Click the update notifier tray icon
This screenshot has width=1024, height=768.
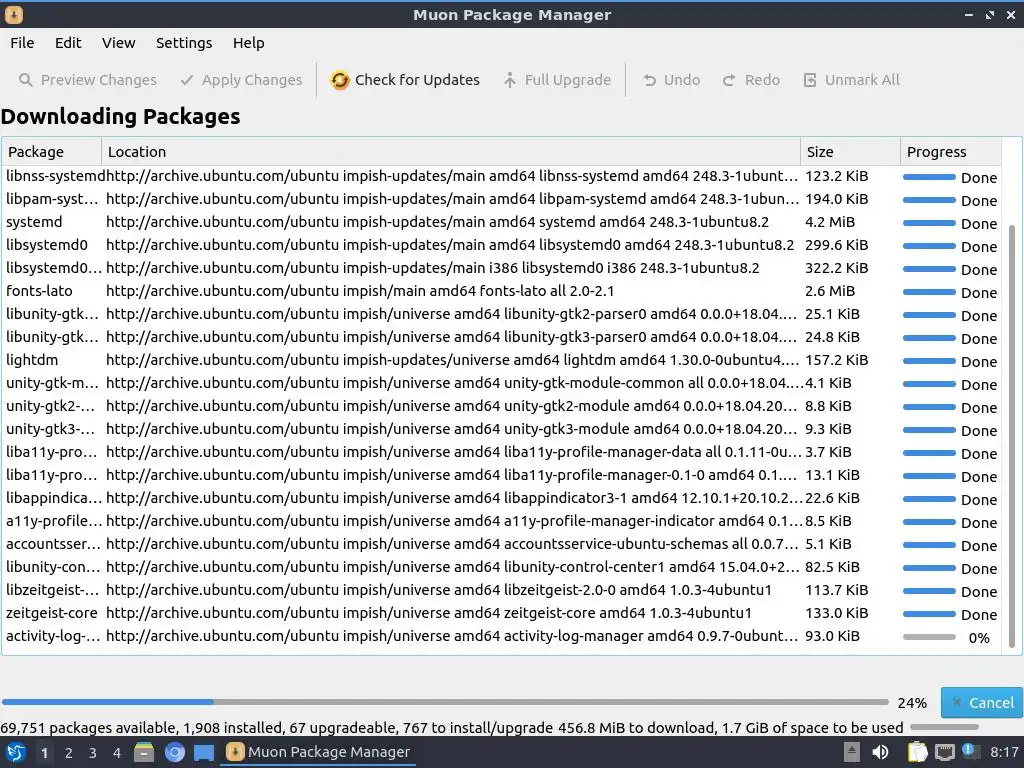[970, 751]
